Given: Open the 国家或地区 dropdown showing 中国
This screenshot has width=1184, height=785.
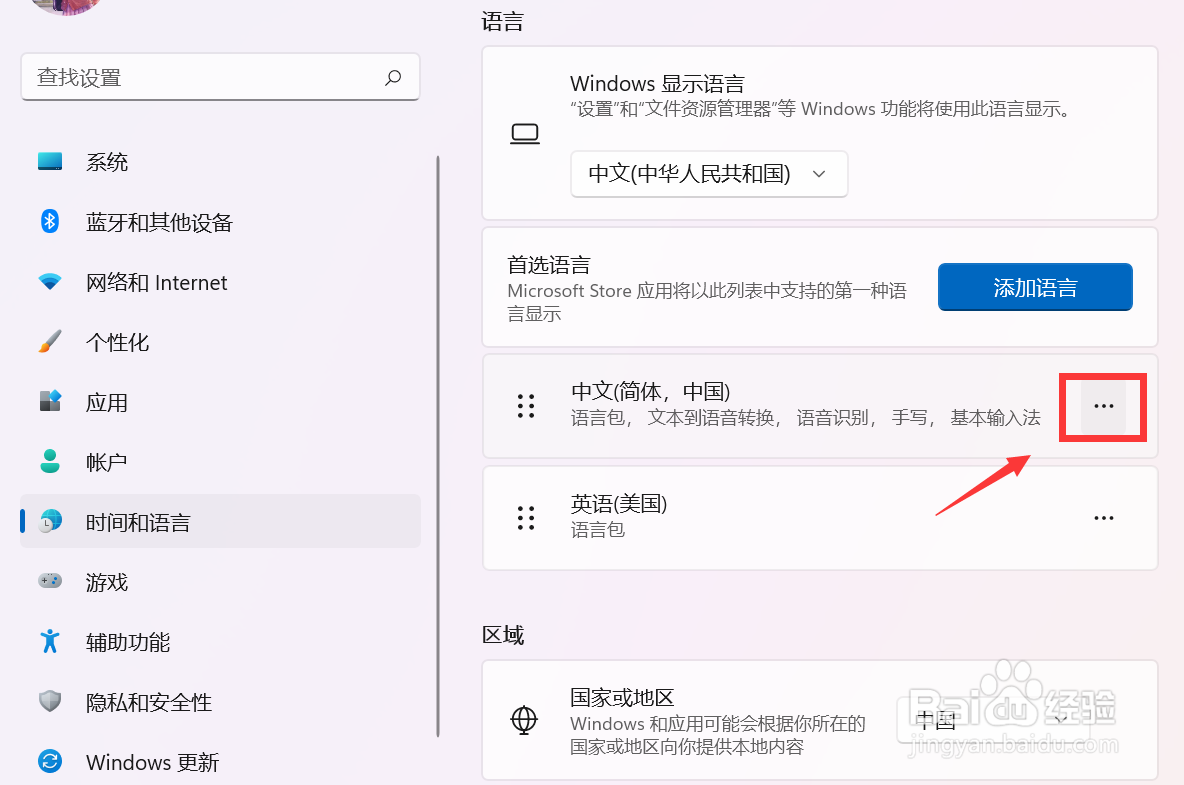Looking at the screenshot, I should click(x=995, y=719).
